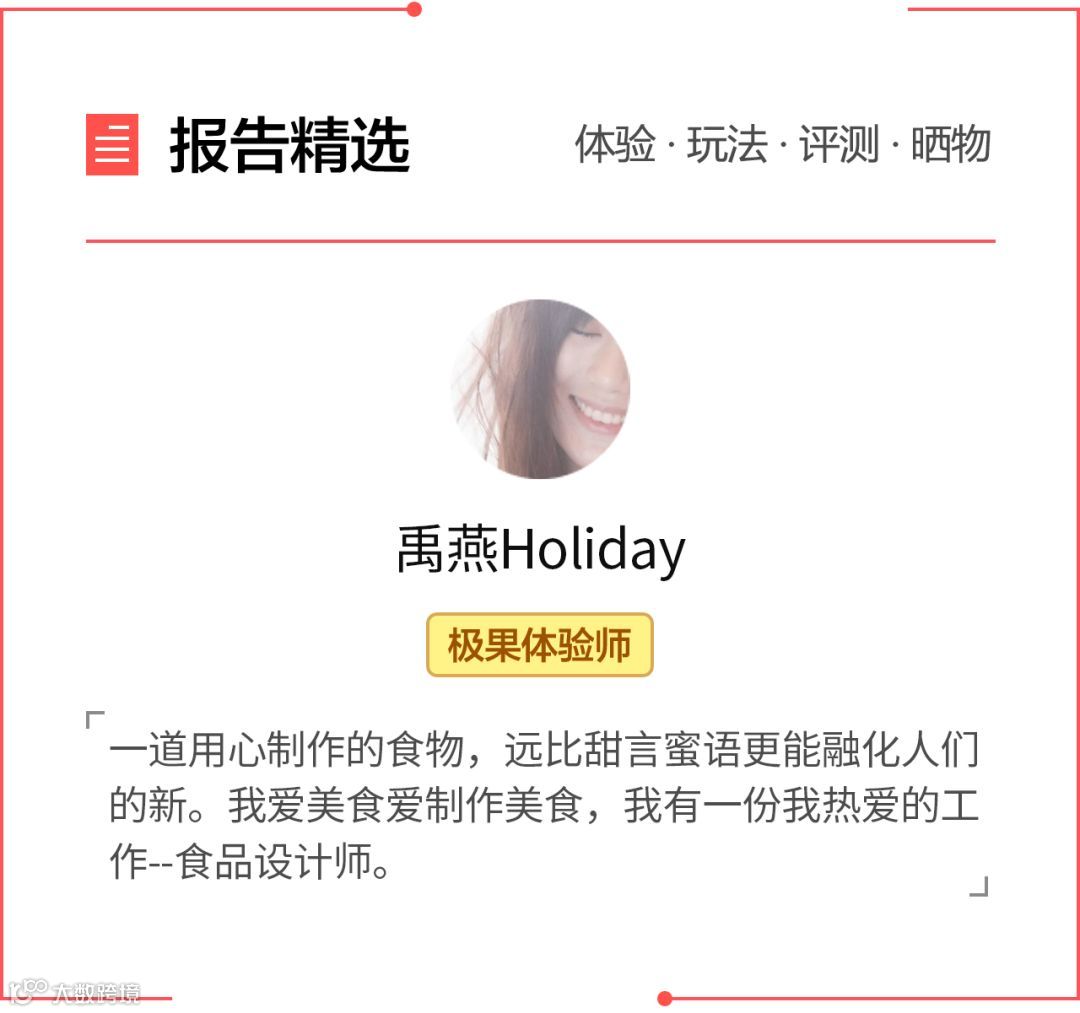Click the red dot on top border
Image resolution: width=1080 pixels, height=1013 pixels.
[414, 9]
